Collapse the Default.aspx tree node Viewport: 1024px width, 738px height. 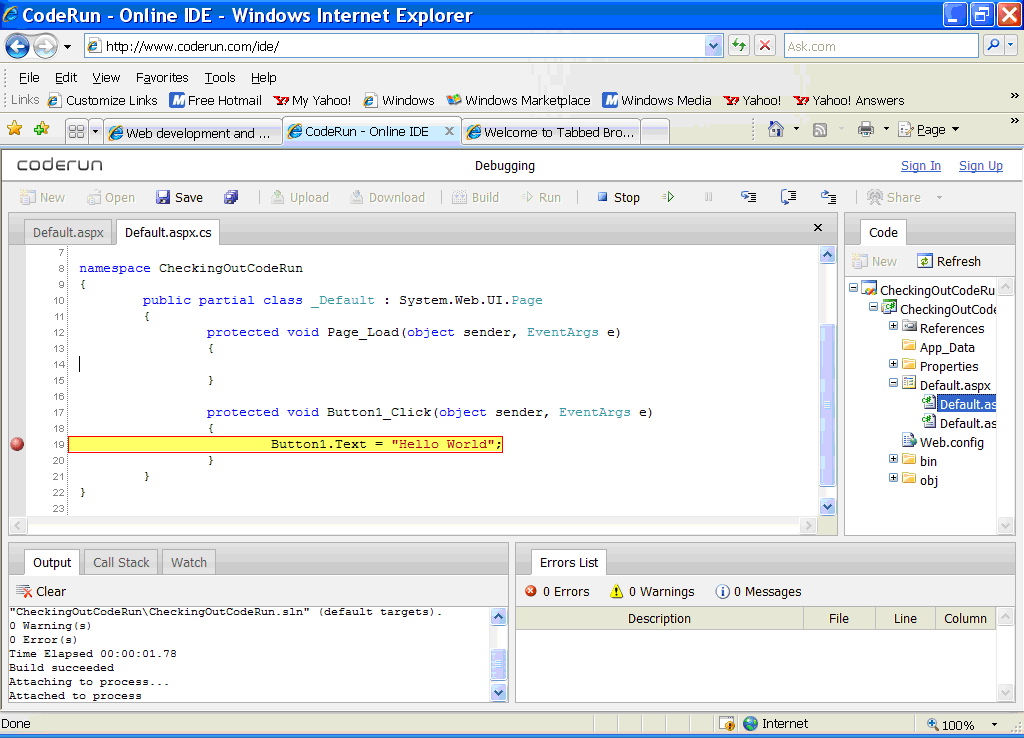pyautogui.click(x=893, y=383)
